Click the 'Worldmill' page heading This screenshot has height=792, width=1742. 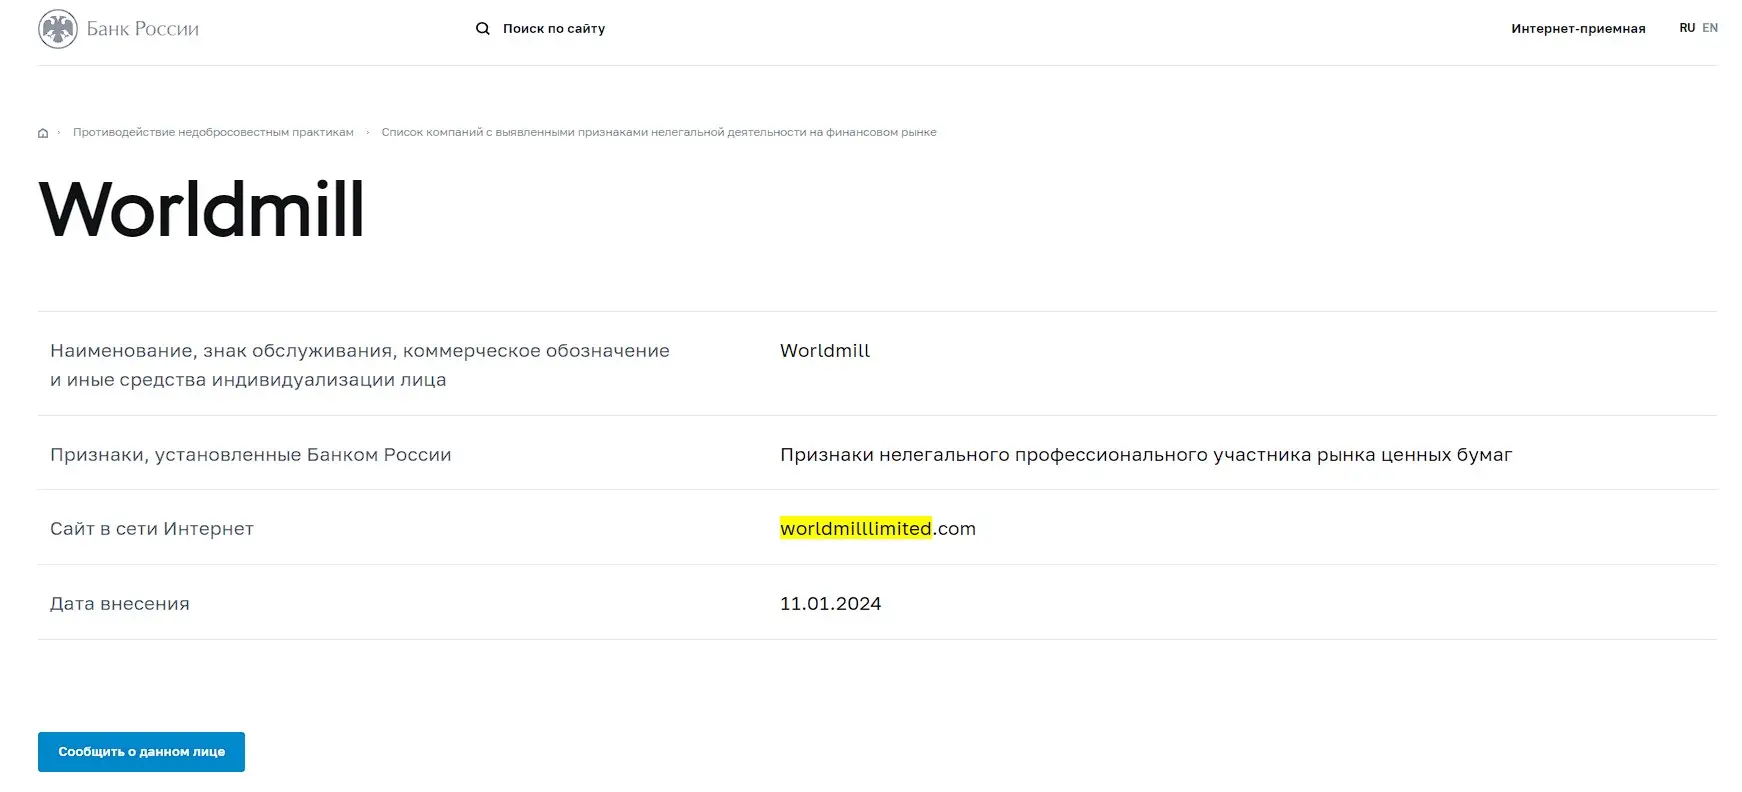pyautogui.click(x=201, y=209)
